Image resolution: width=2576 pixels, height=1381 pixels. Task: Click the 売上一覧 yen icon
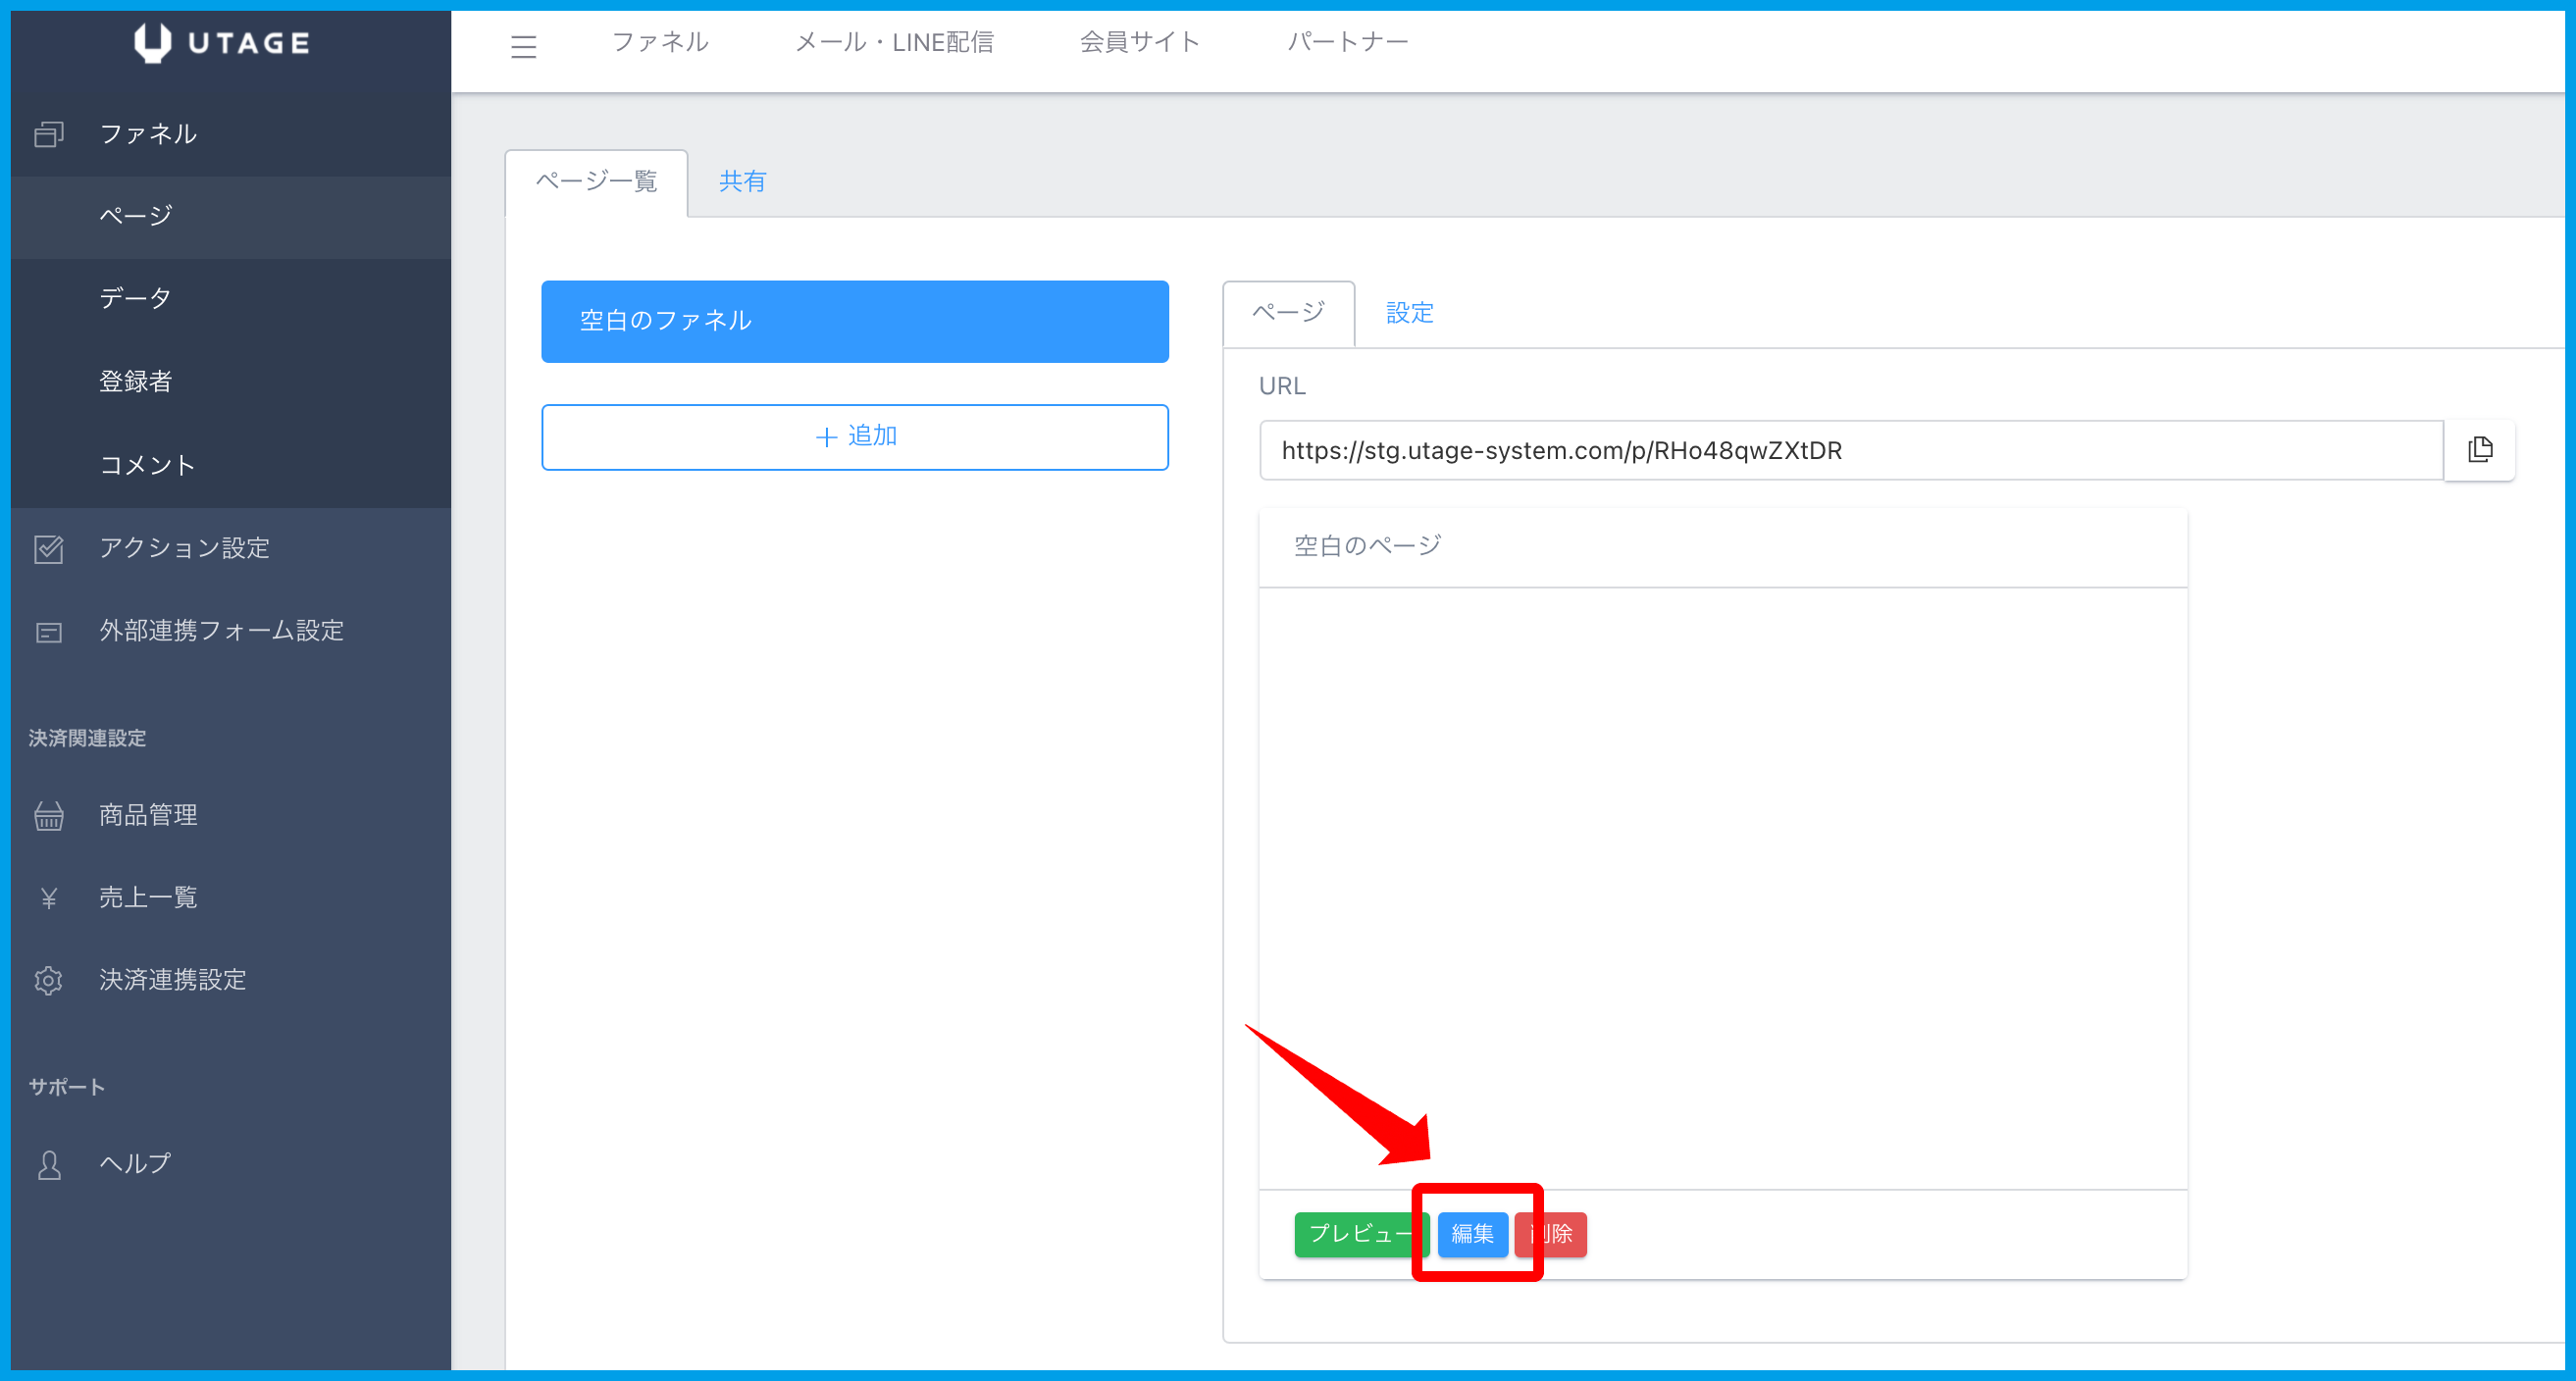click(x=48, y=898)
